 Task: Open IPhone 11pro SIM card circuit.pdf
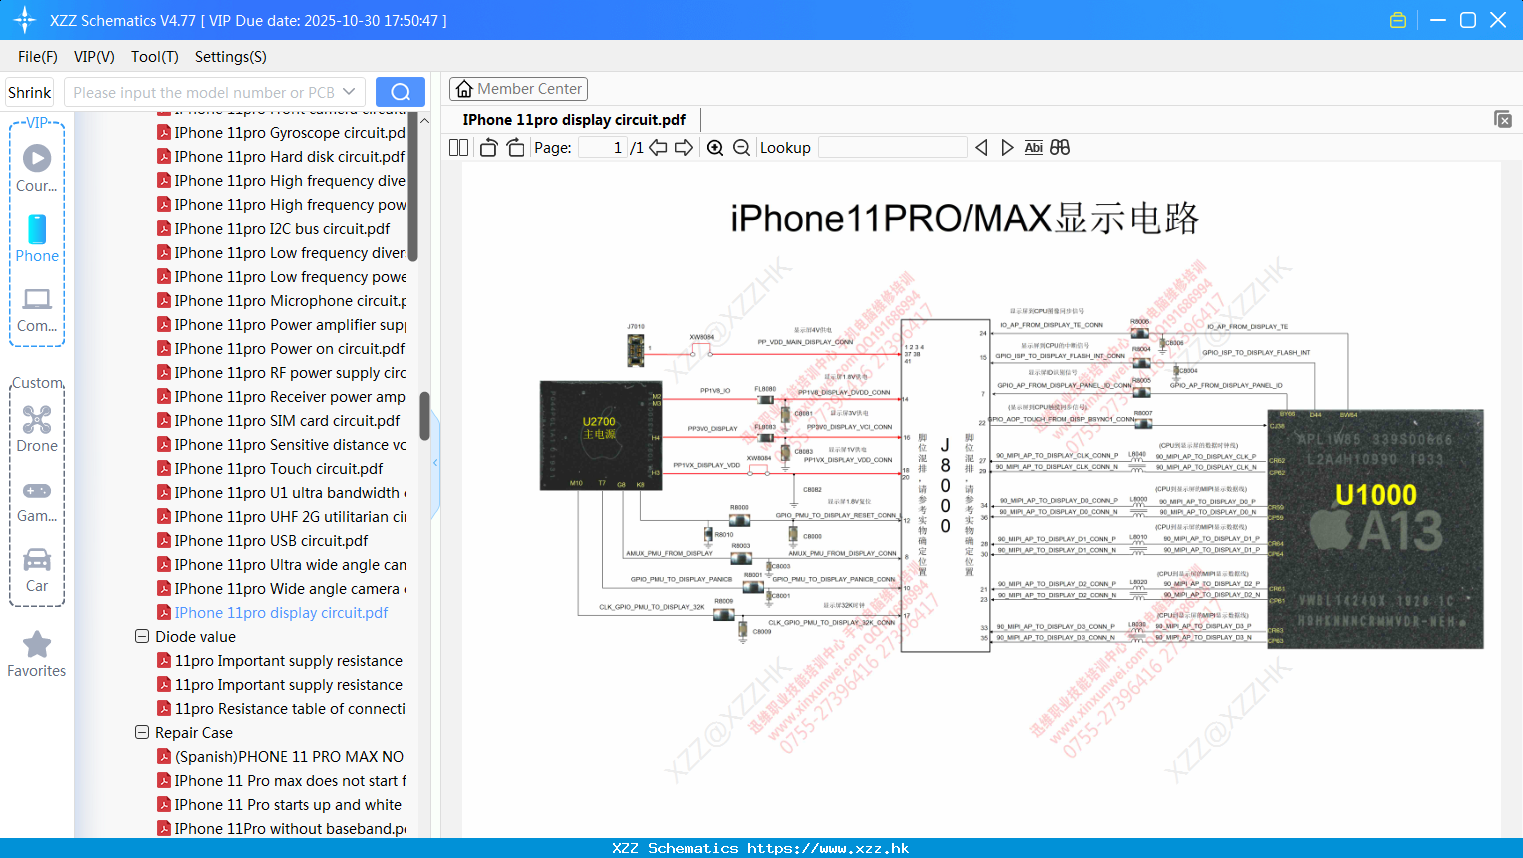[278, 420]
